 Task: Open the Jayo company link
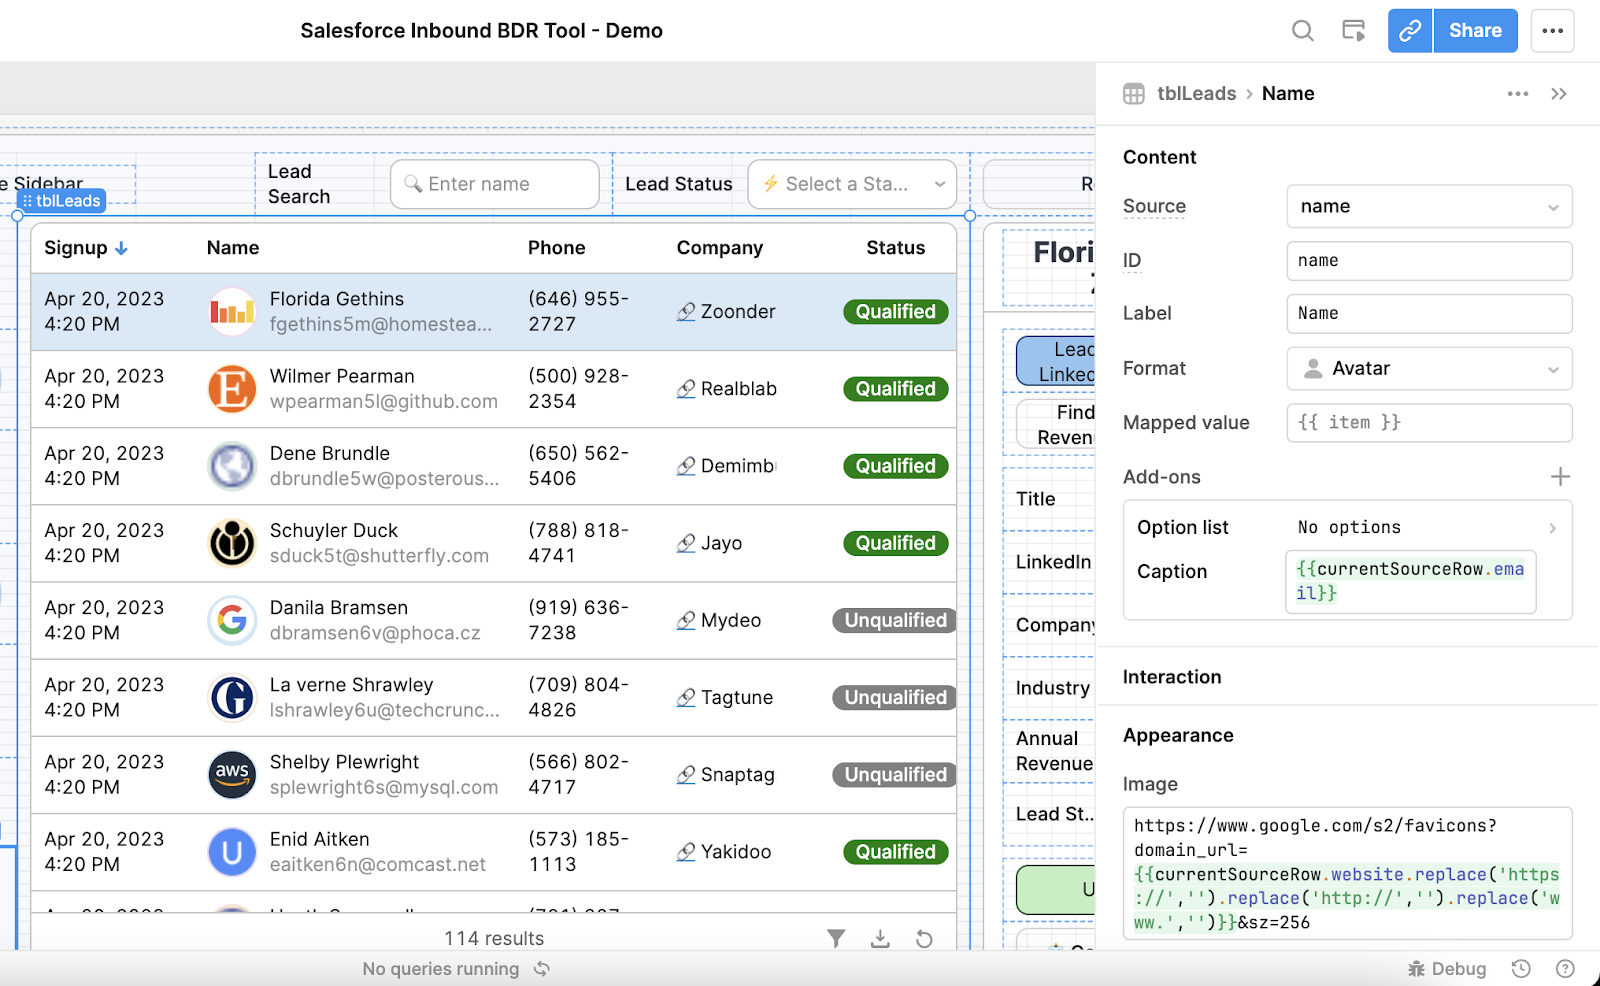[x=710, y=543]
